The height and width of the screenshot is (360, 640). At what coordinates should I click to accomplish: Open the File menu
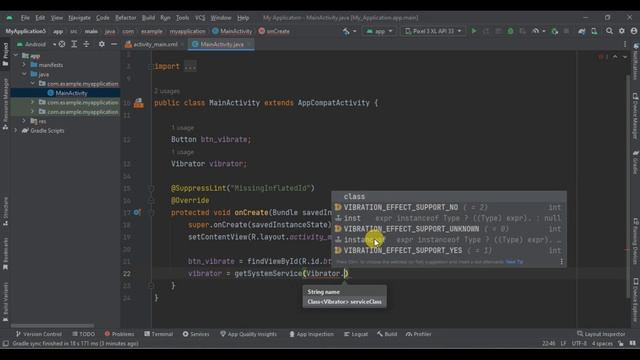(25, 18)
